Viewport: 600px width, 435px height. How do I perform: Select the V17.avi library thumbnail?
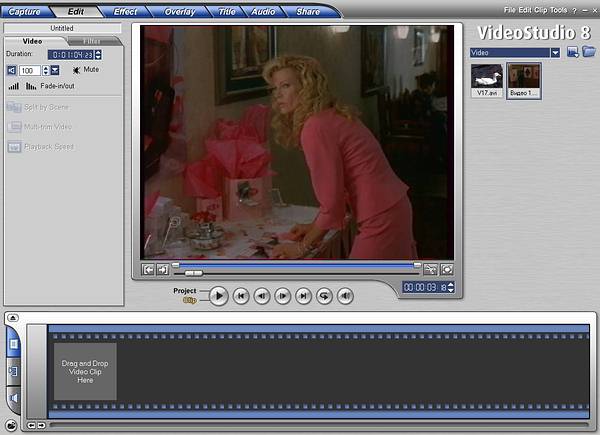pos(487,81)
